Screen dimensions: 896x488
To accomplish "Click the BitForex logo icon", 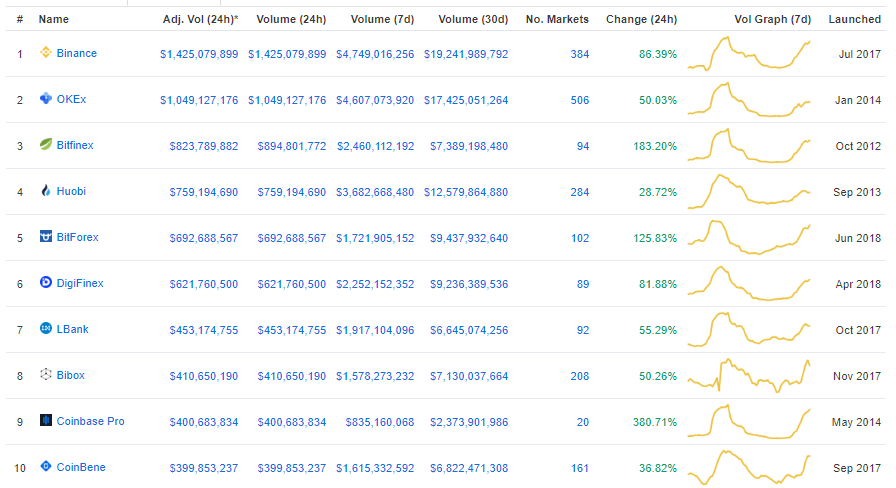I will (45, 237).
